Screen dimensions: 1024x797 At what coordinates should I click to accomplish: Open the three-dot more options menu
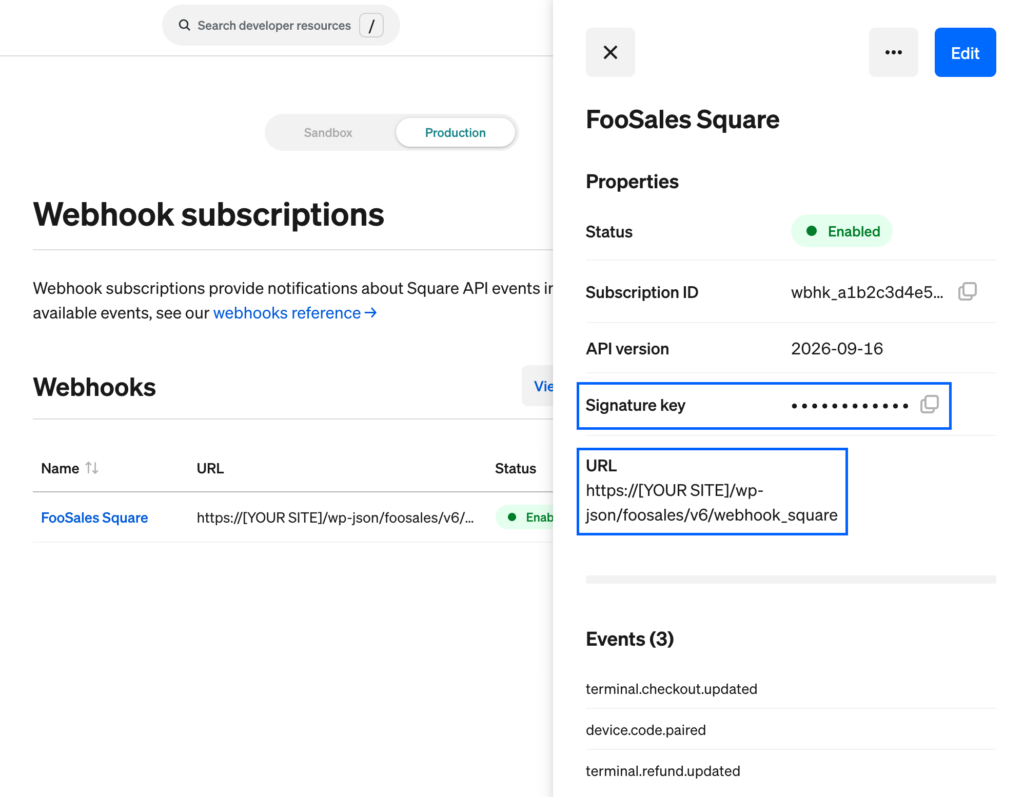click(893, 52)
